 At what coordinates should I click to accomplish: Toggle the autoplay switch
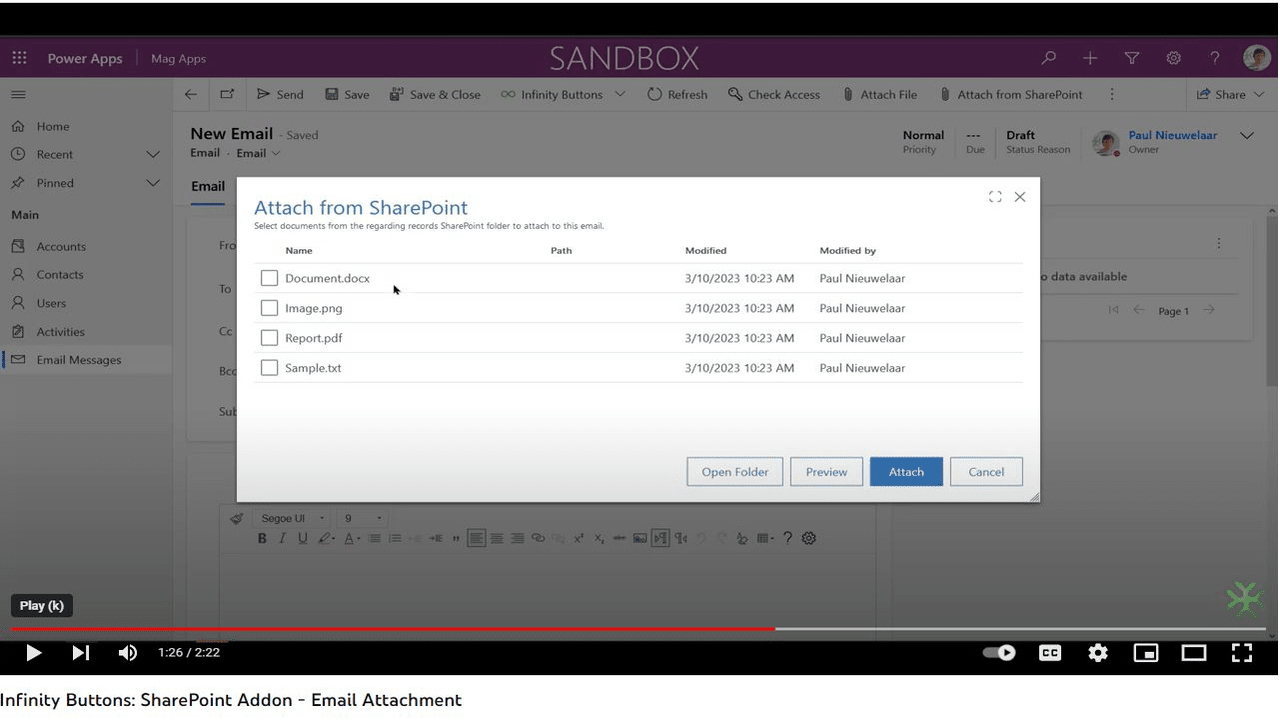[999, 653]
